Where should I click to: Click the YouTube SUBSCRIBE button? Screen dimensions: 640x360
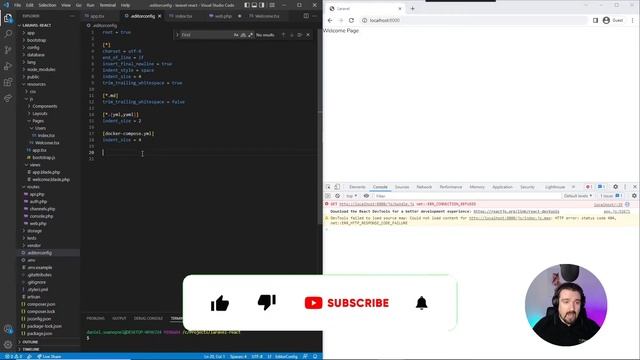pyautogui.click(x=347, y=303)
